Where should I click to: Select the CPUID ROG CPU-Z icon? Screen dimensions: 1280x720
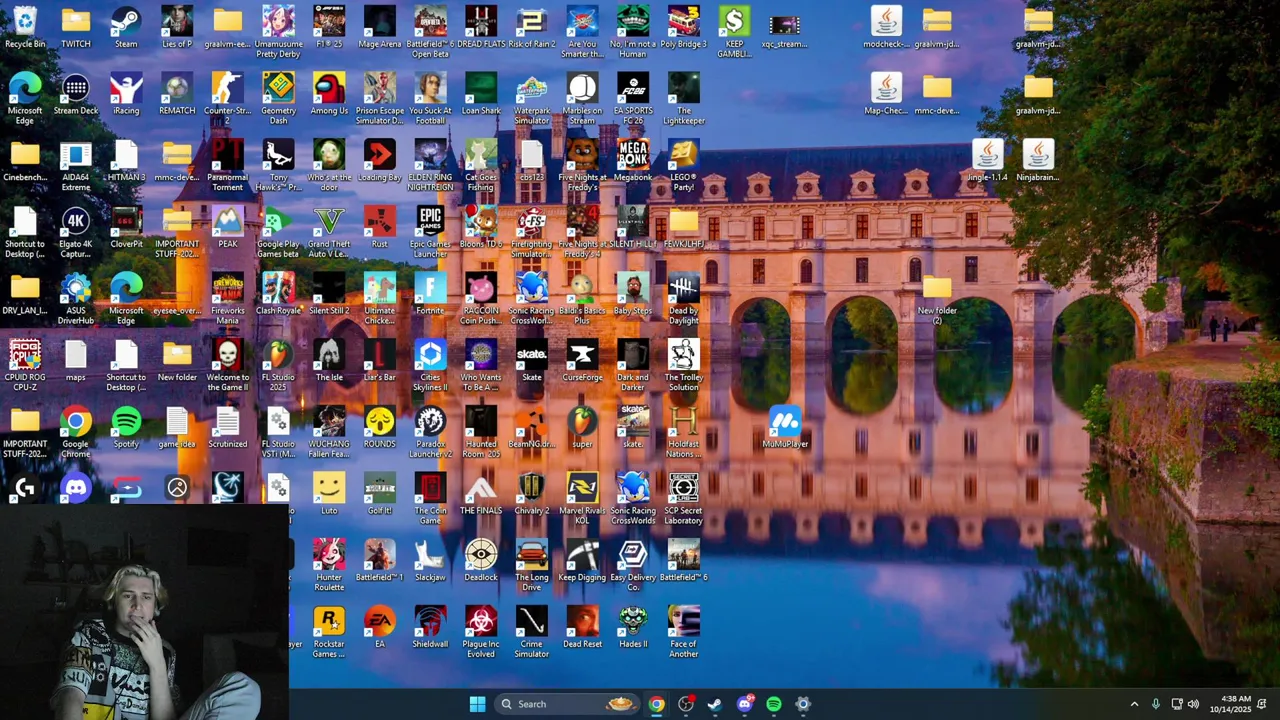(x=25, y=365)
